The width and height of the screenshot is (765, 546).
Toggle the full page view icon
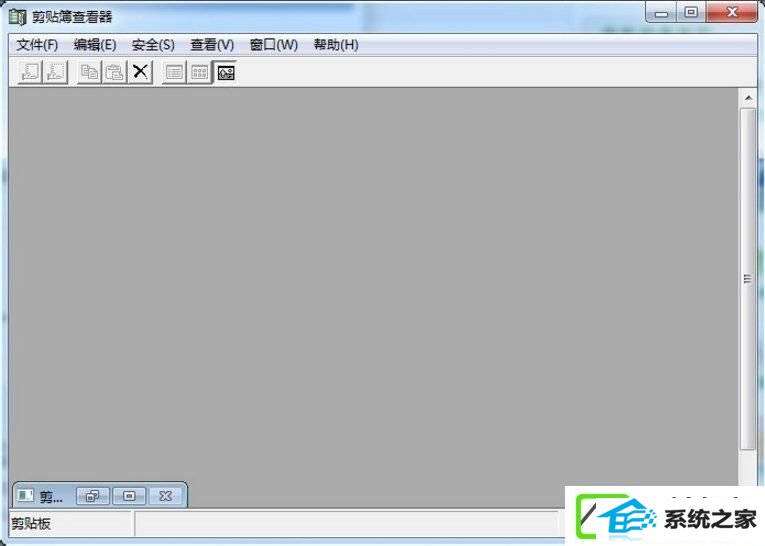[226, 73]
